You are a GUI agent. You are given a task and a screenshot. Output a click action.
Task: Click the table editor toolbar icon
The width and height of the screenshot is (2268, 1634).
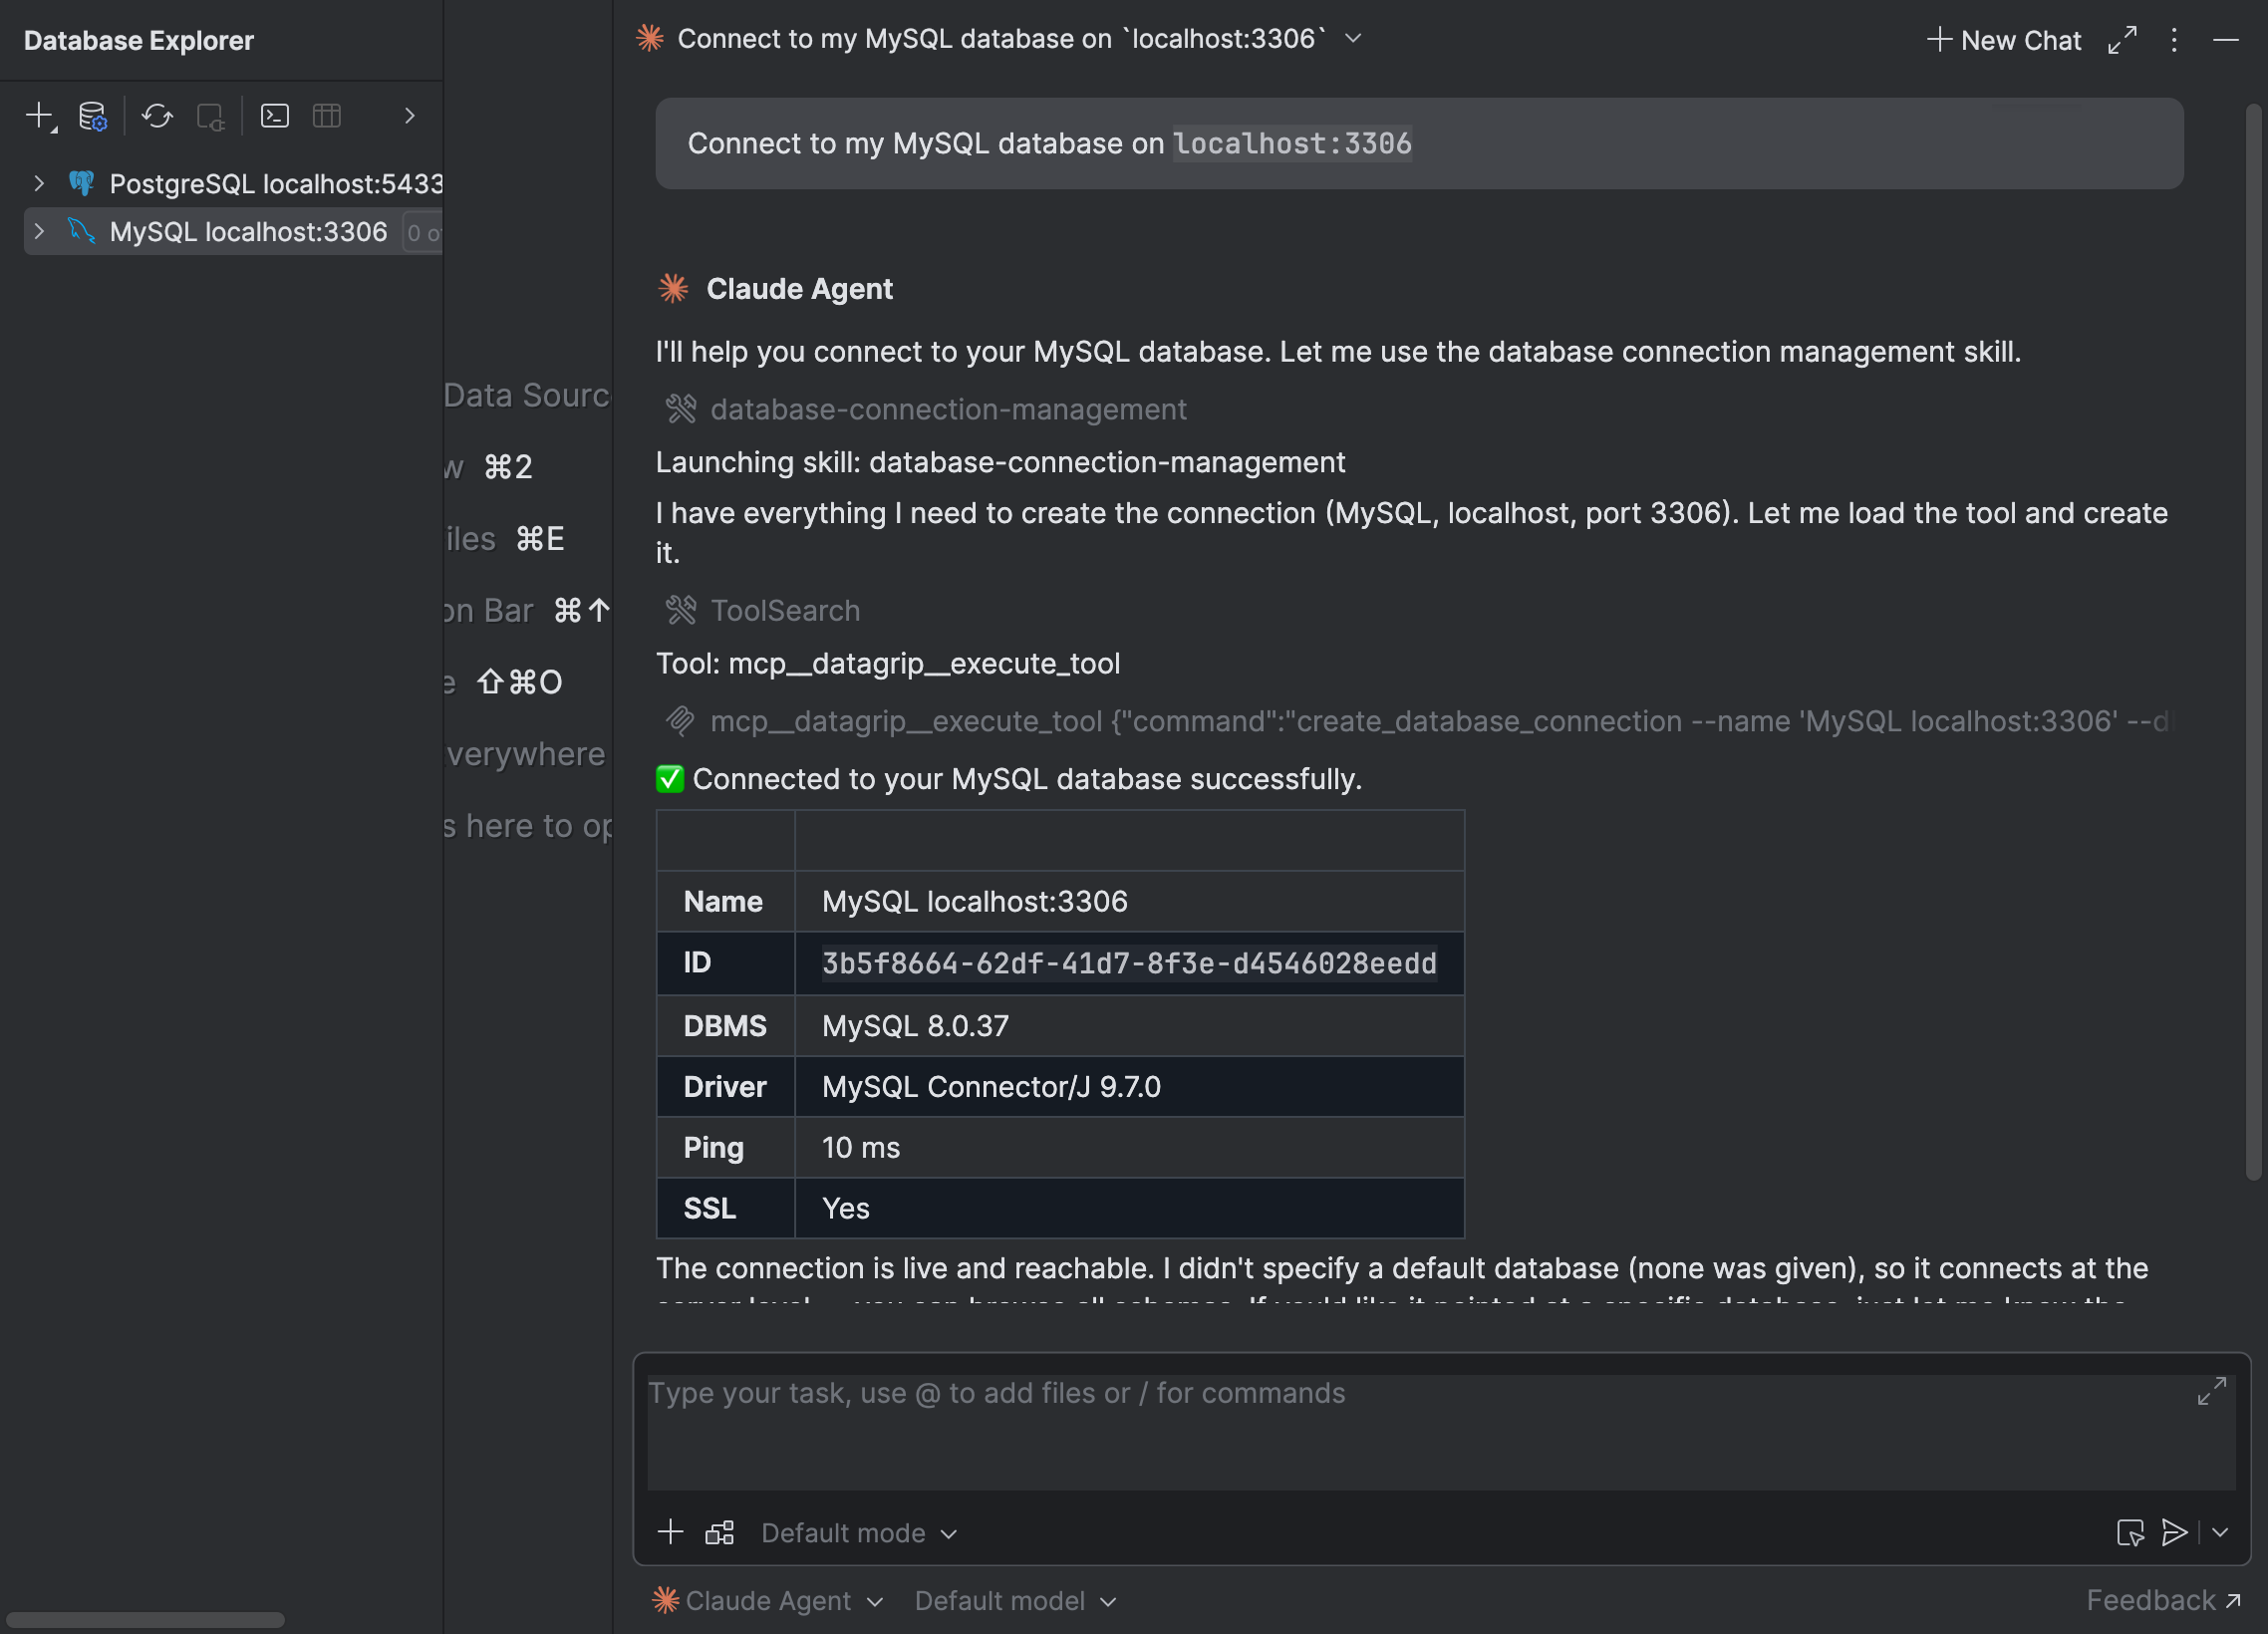tap(327, 116)
